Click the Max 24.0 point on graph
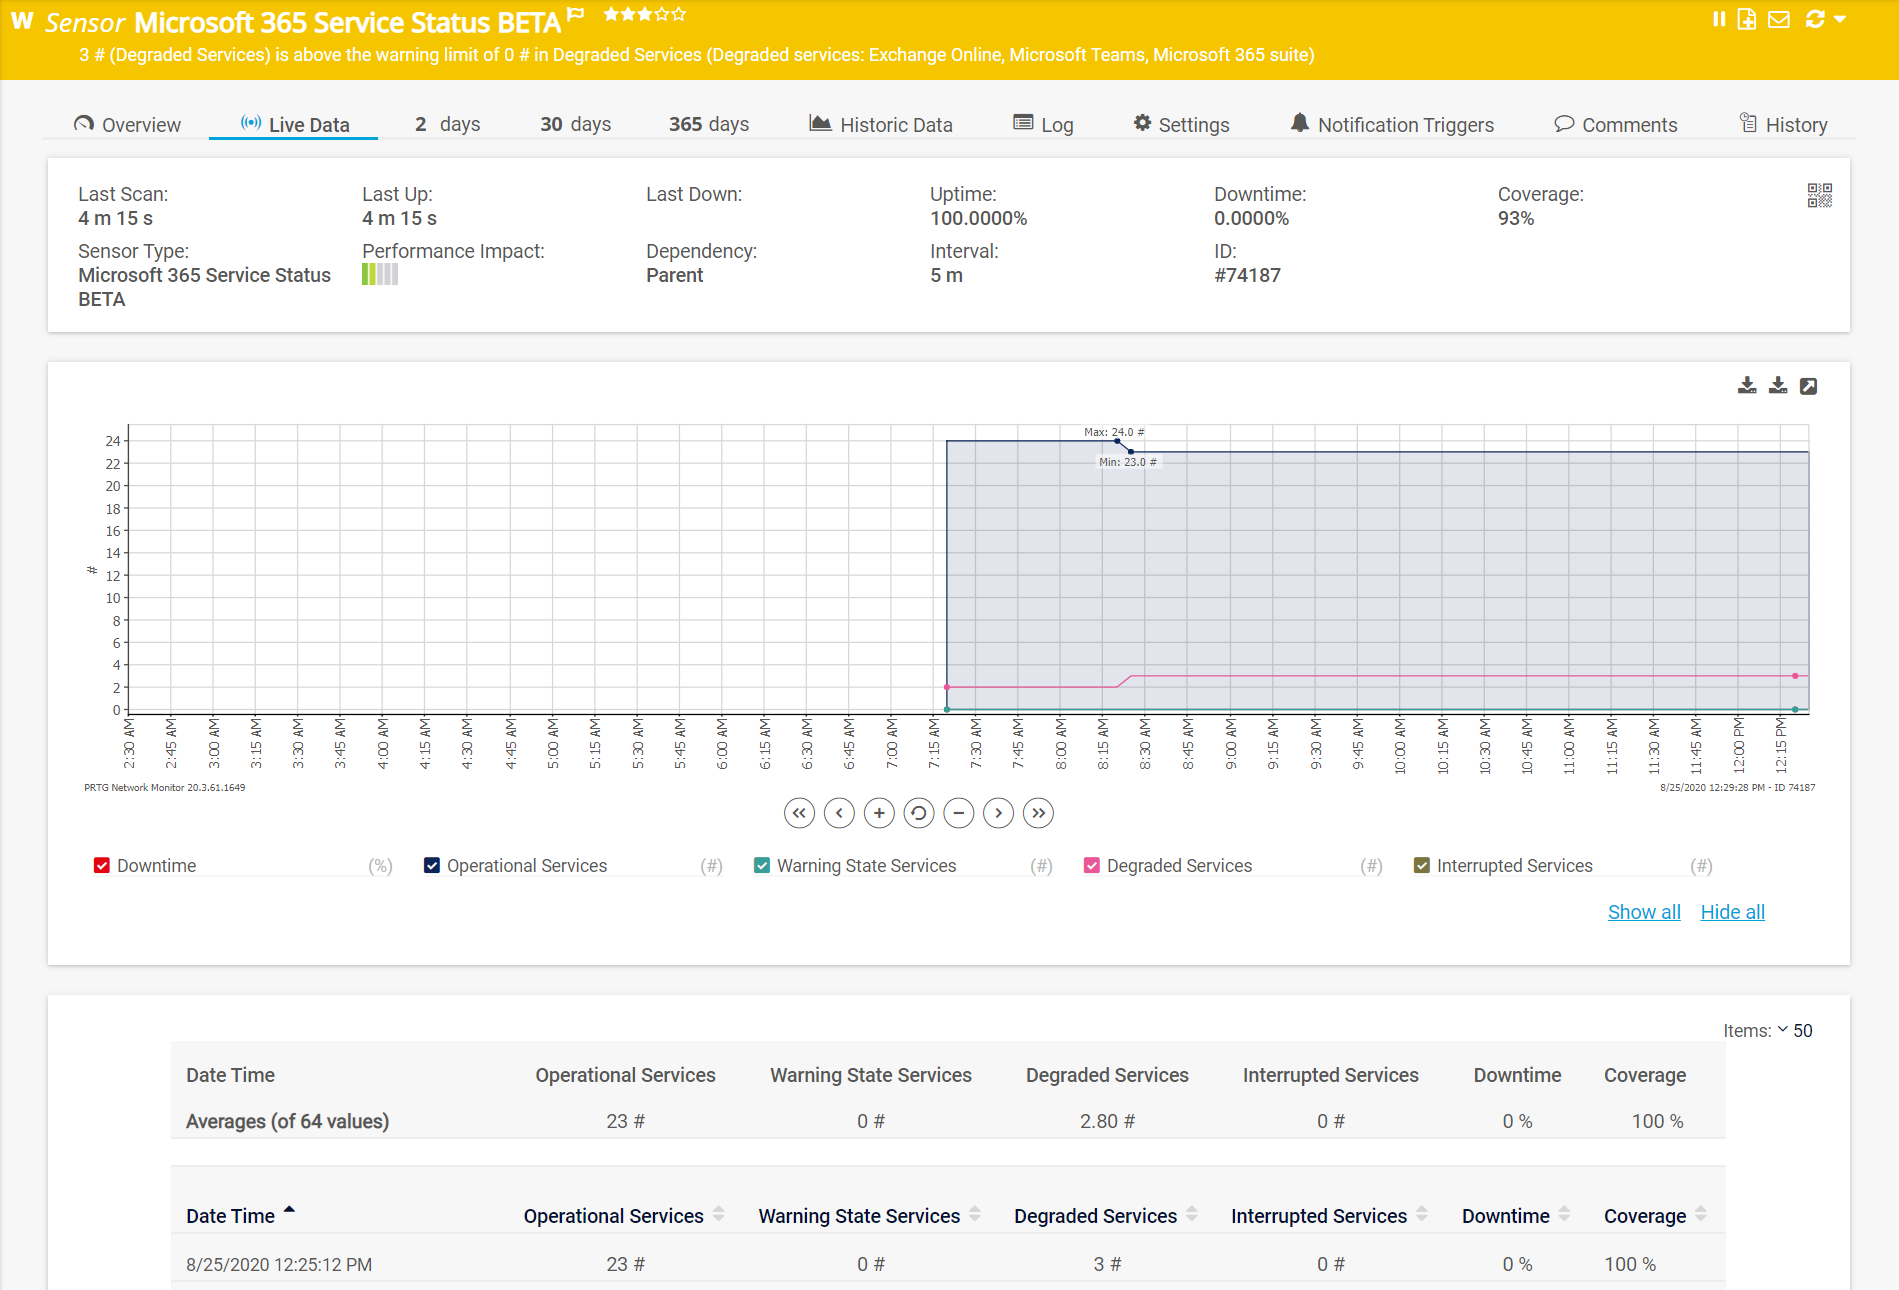1899x1290 pixels. pyautogui.click(x=1117, y=441)
